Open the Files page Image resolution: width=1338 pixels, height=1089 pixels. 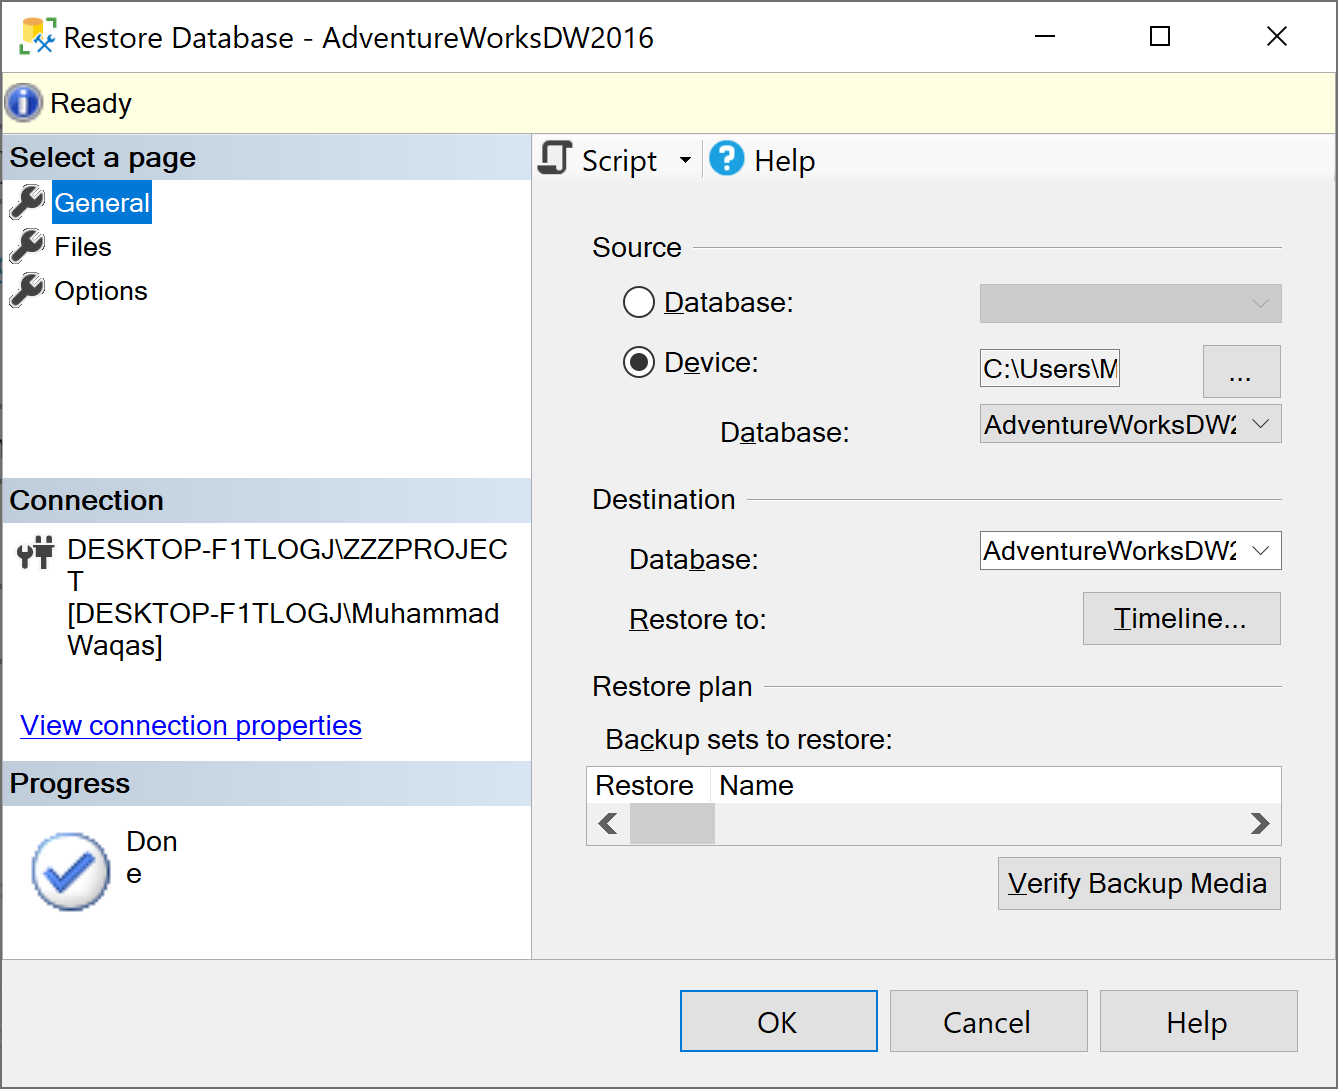(x=83, y=247)
